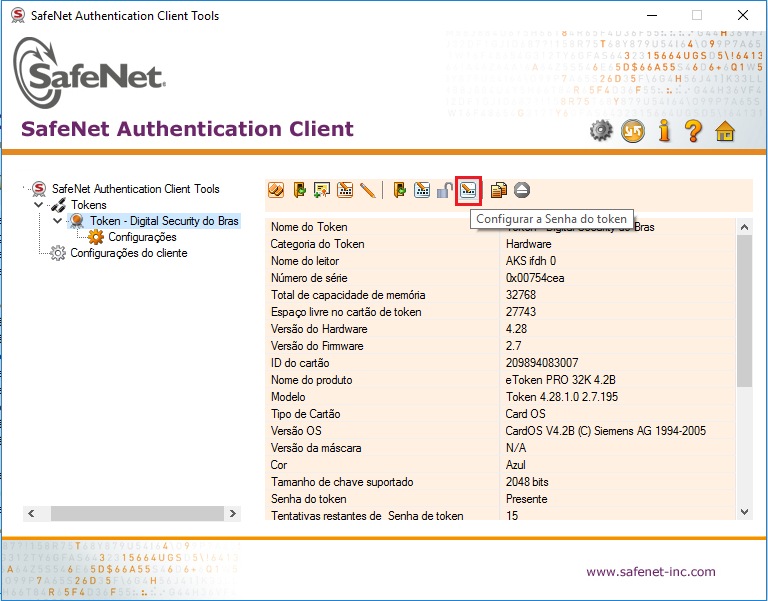Click the 'Versão do Firmware' label
The height and width of the screenshot is (601, 768).
[317, 346]
